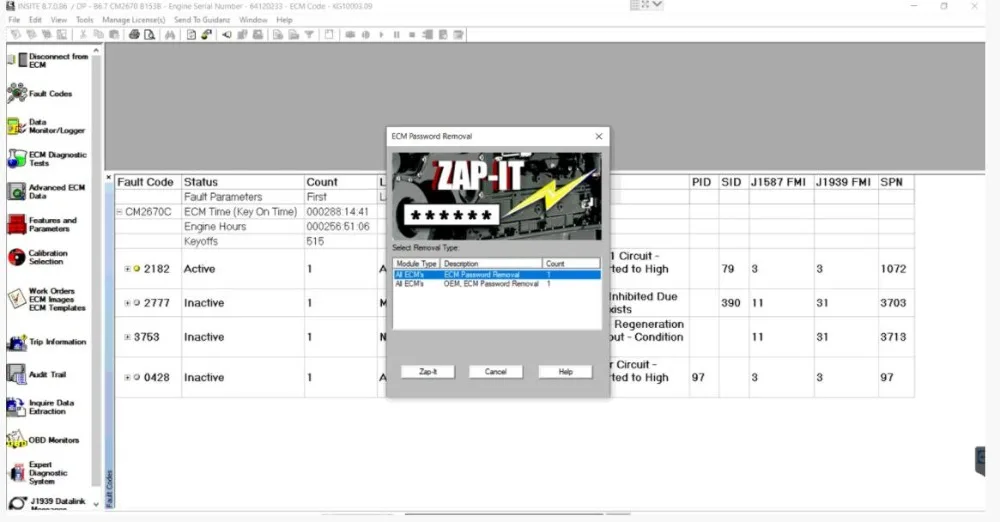This screenshot has height=522, width=1000.
Task: Open Work Orders ECM Images ECM Templates
Action: coord(46,299)
